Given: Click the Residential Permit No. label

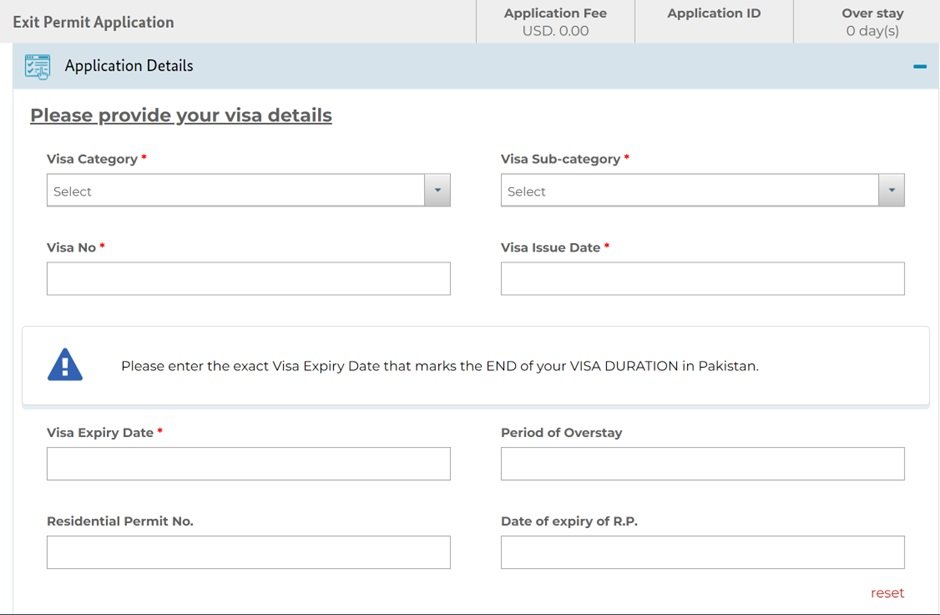Looking at the screenshot, I should (120, 521).
